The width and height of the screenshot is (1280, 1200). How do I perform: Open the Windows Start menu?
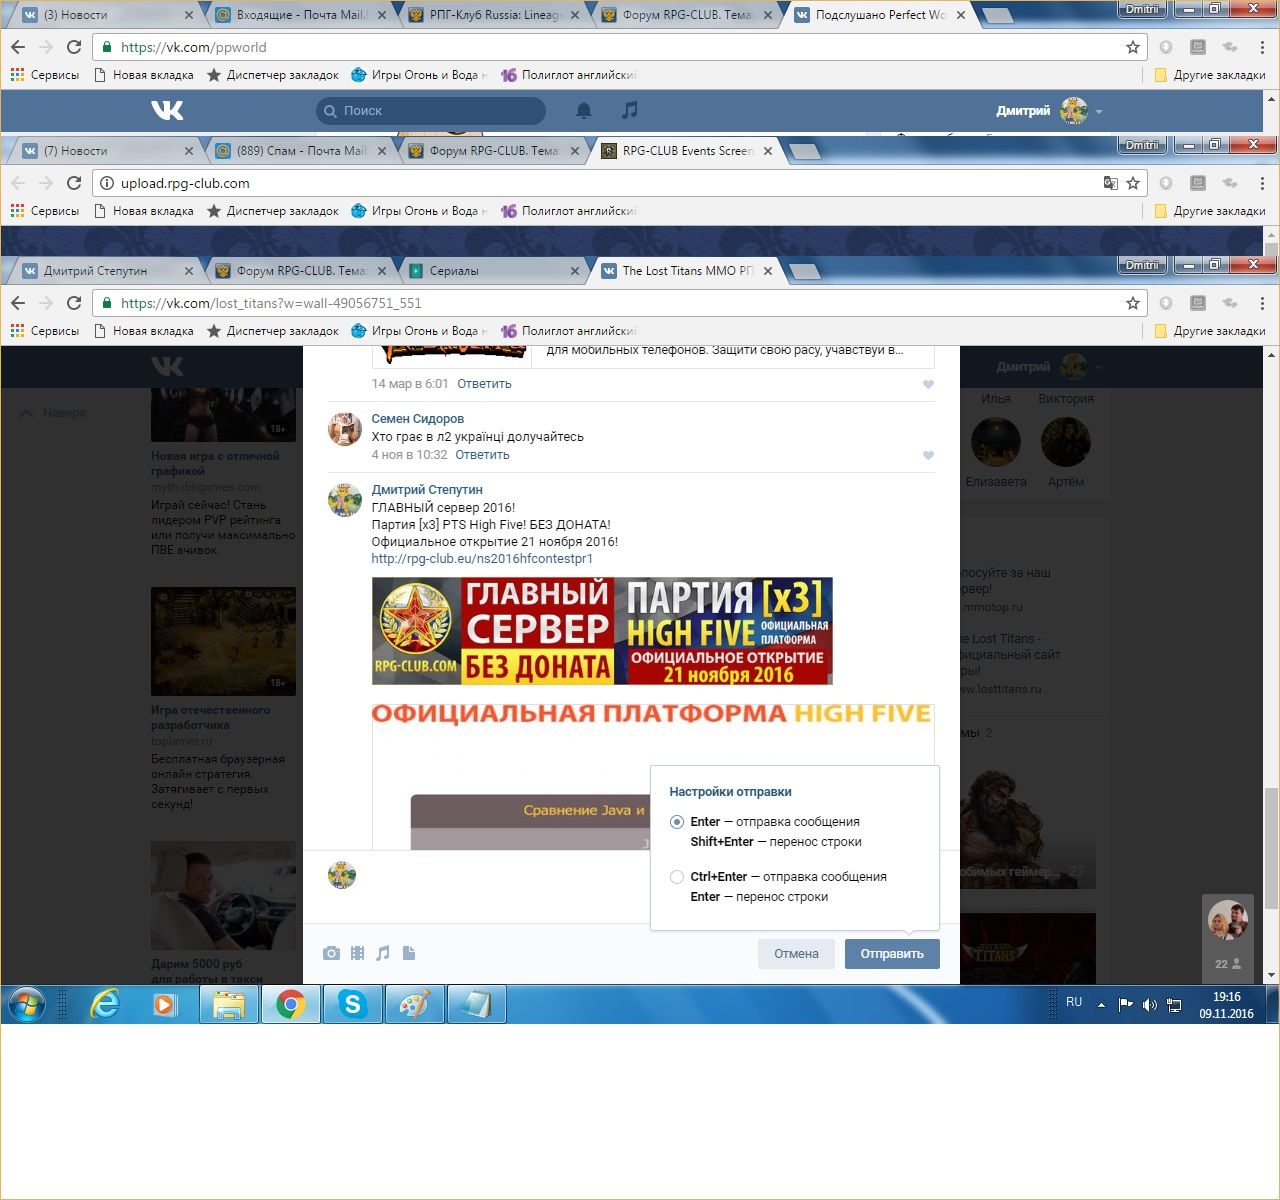pos(26,1004)
